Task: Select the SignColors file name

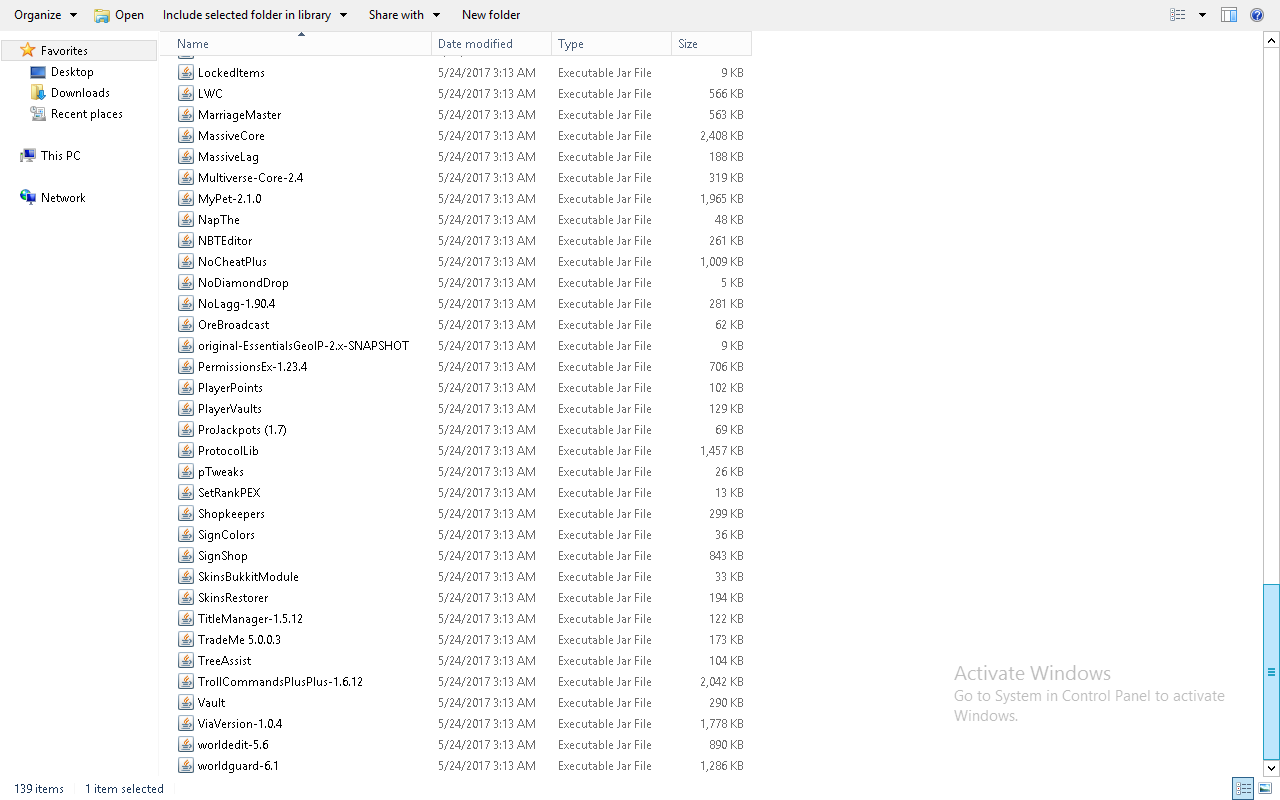Action: (x=226, y=535)
